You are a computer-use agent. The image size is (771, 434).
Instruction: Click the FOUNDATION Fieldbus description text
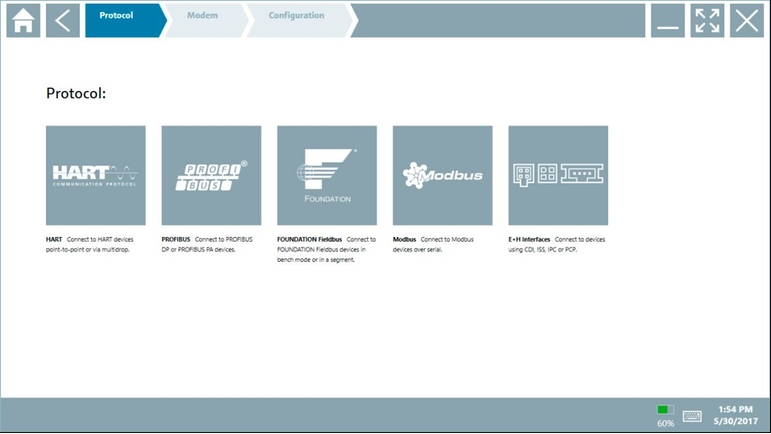(x=326, y=249)
